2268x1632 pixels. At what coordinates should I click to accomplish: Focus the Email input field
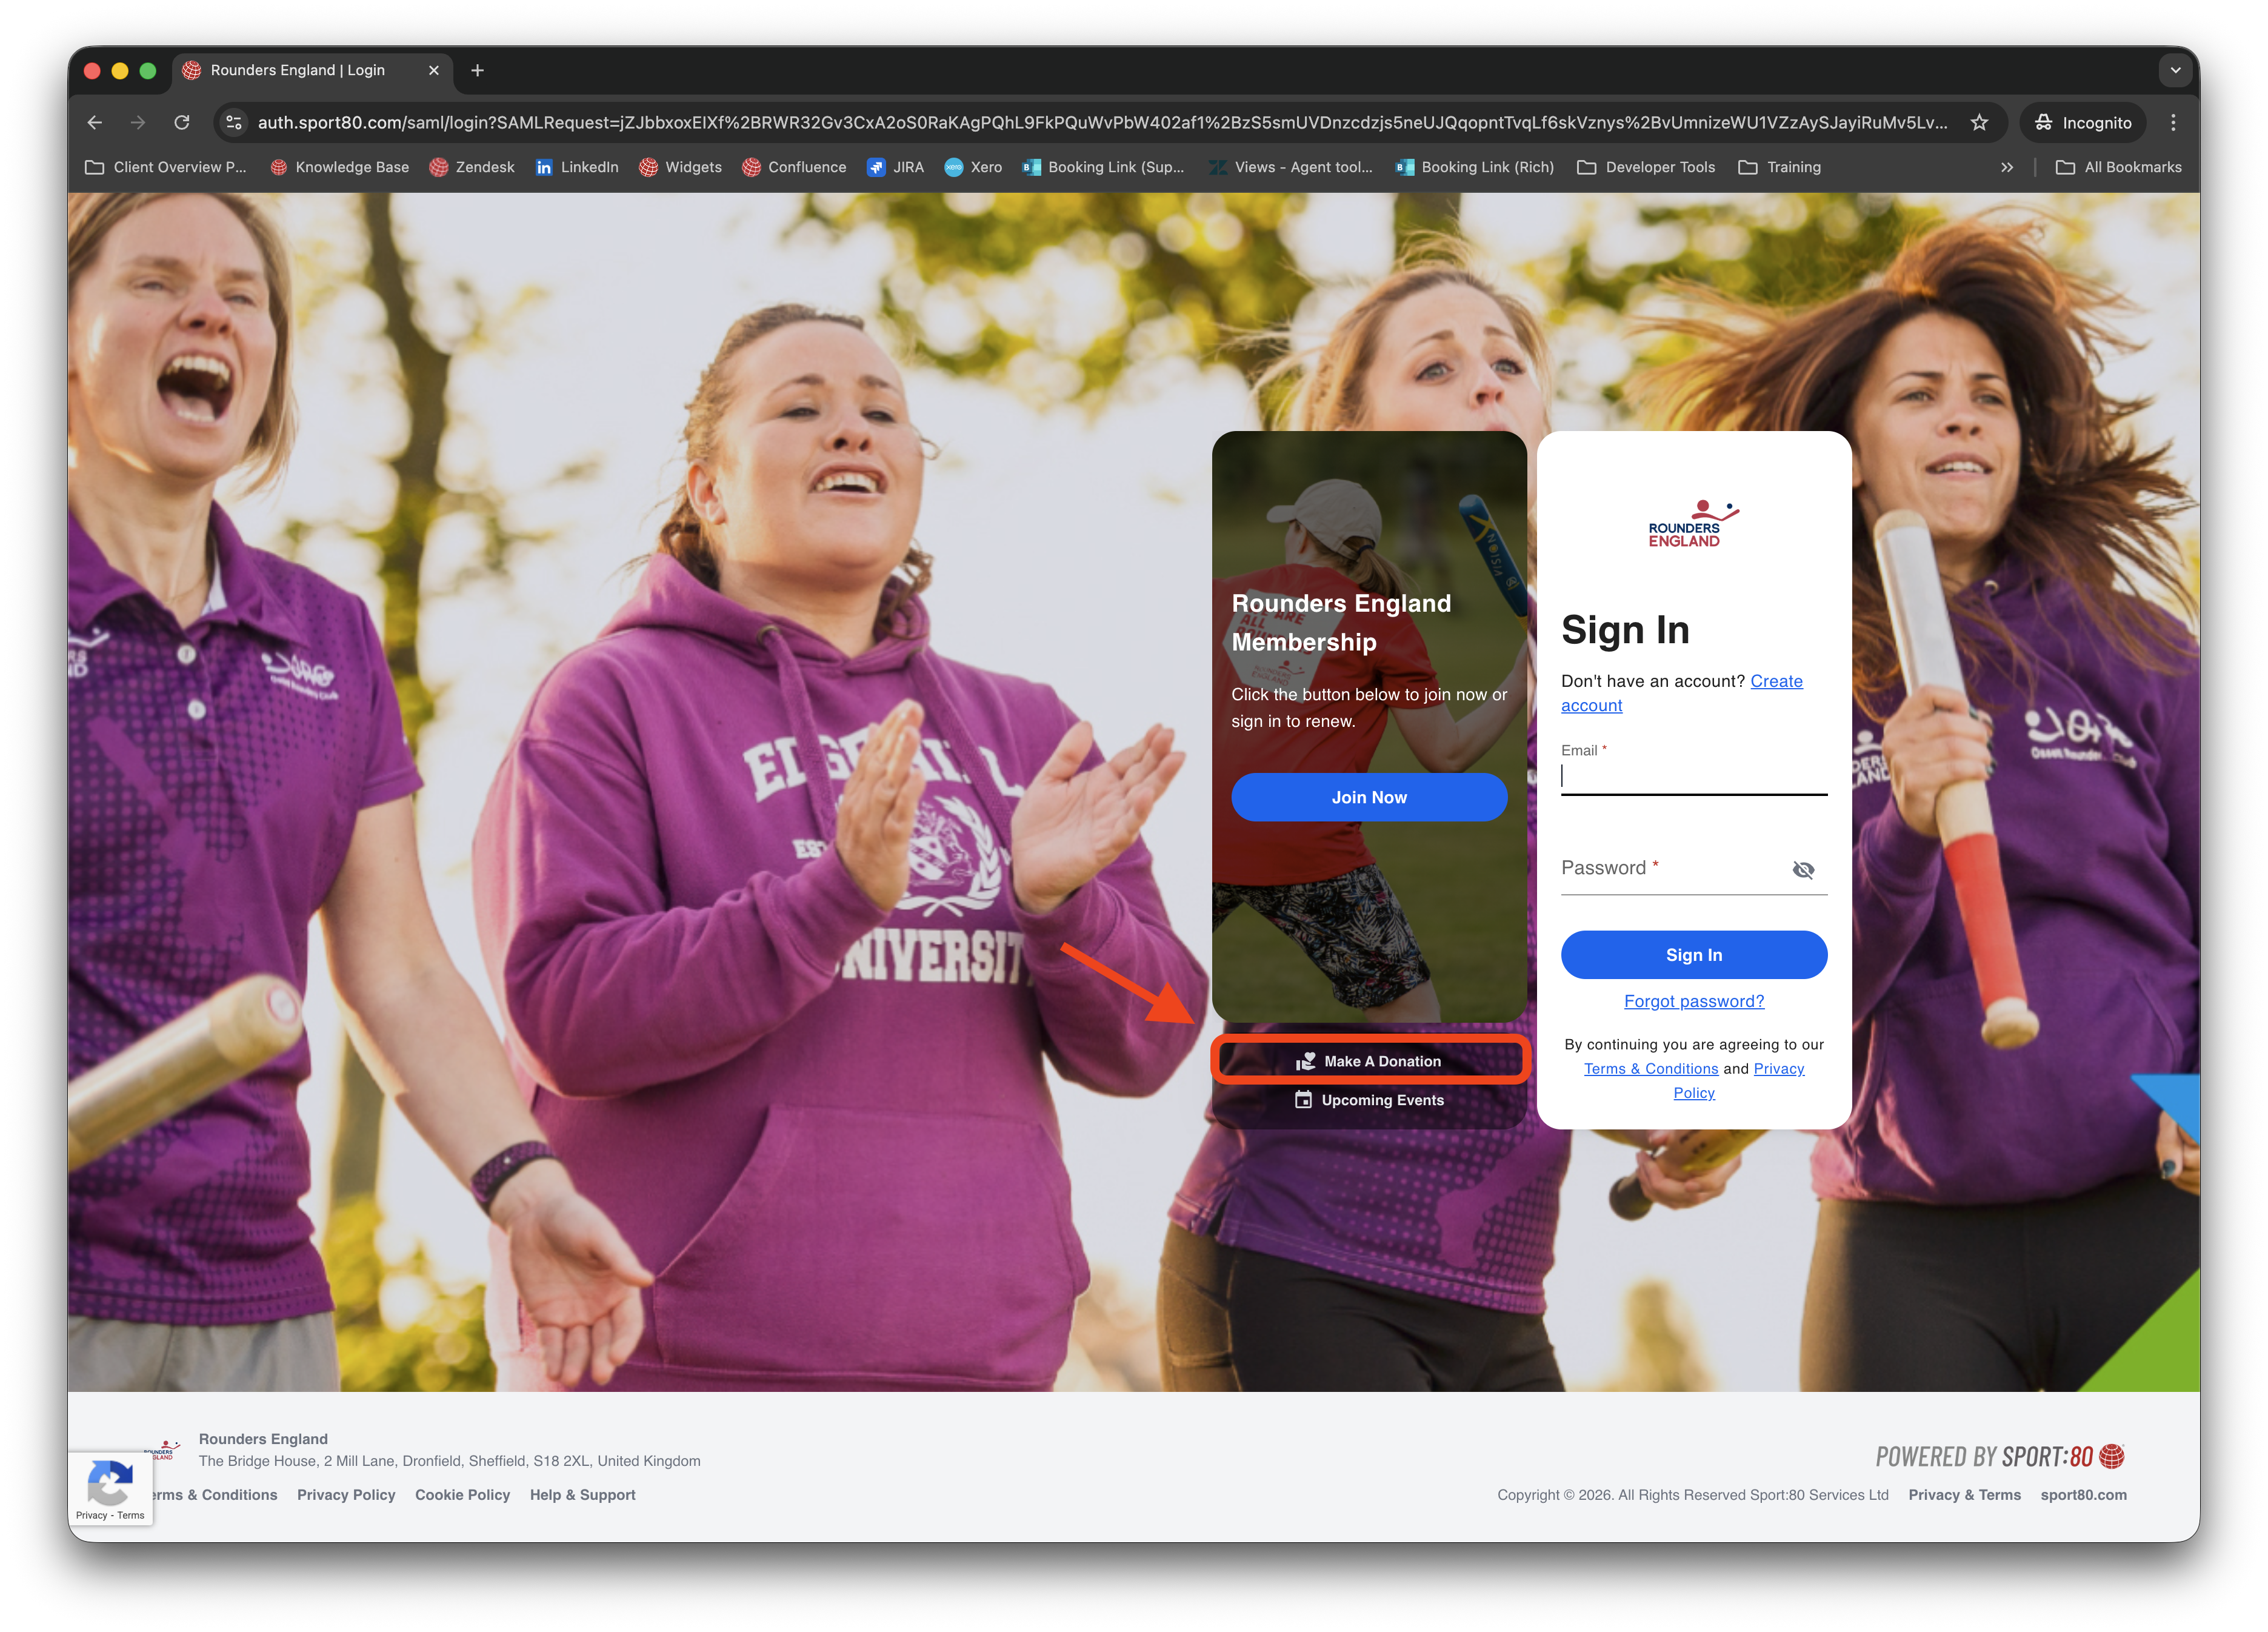click(1693, 776)
